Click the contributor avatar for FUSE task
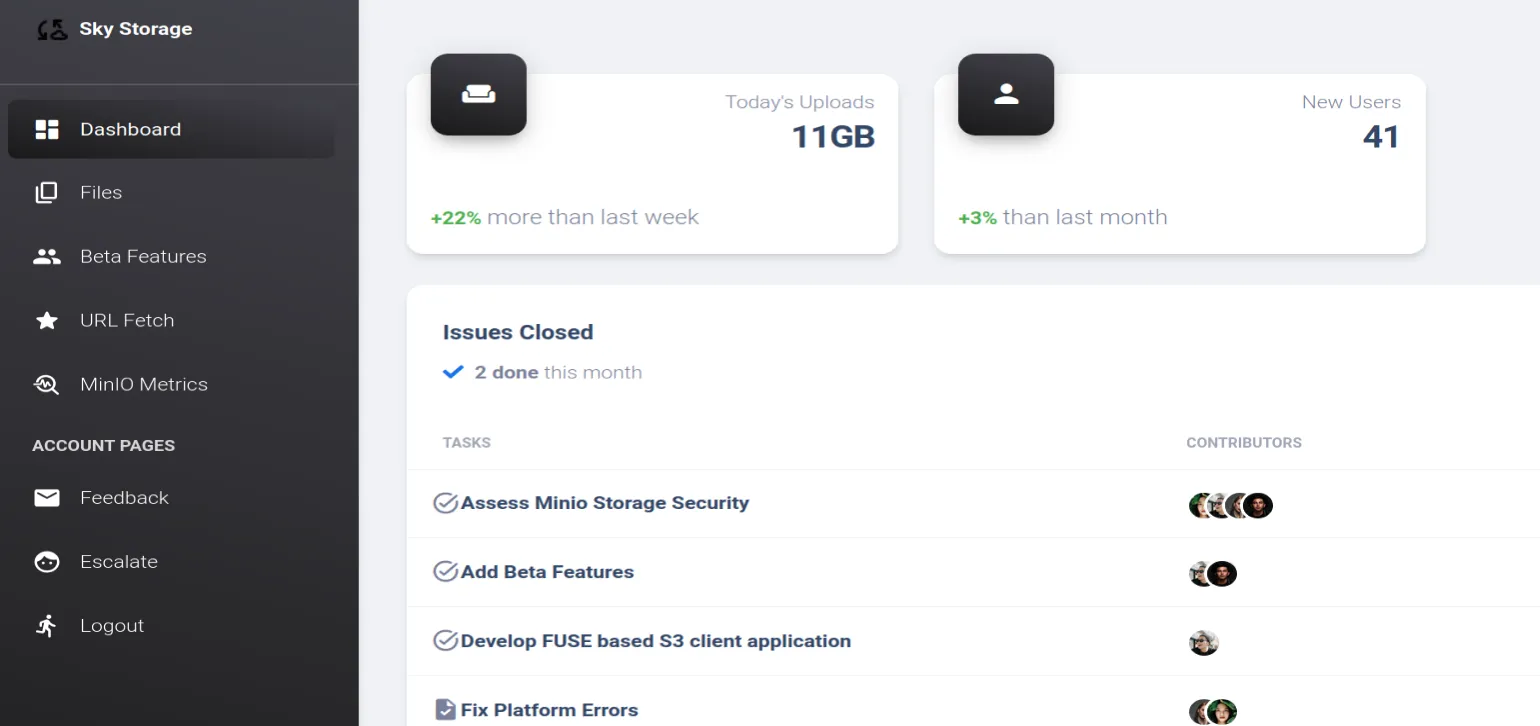1540x726 pixels. pos(1203,643)
